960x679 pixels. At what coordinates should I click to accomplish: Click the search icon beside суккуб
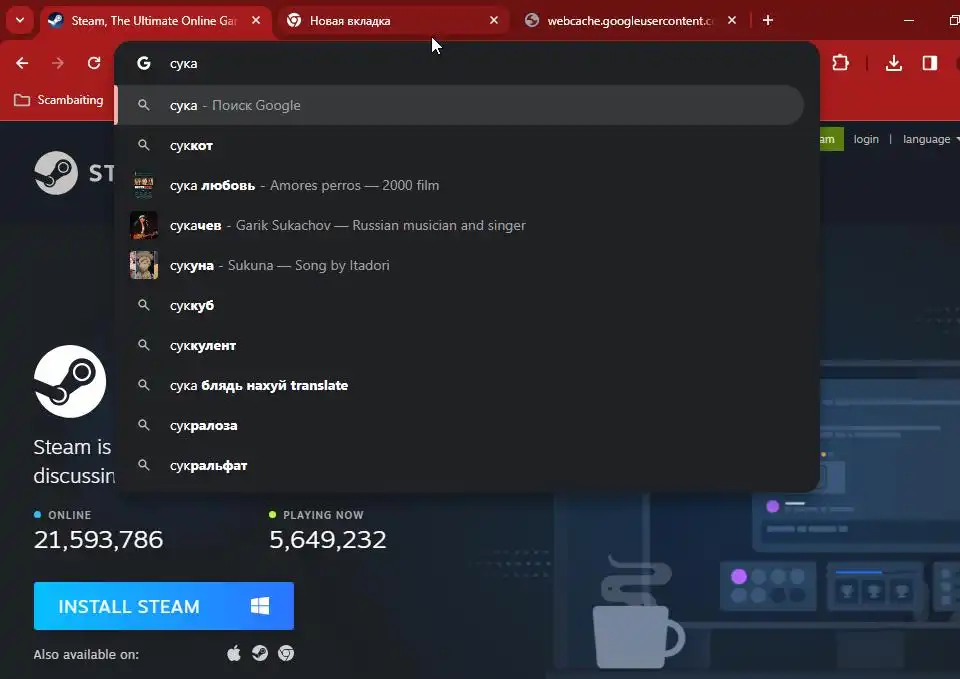(144, 305)
